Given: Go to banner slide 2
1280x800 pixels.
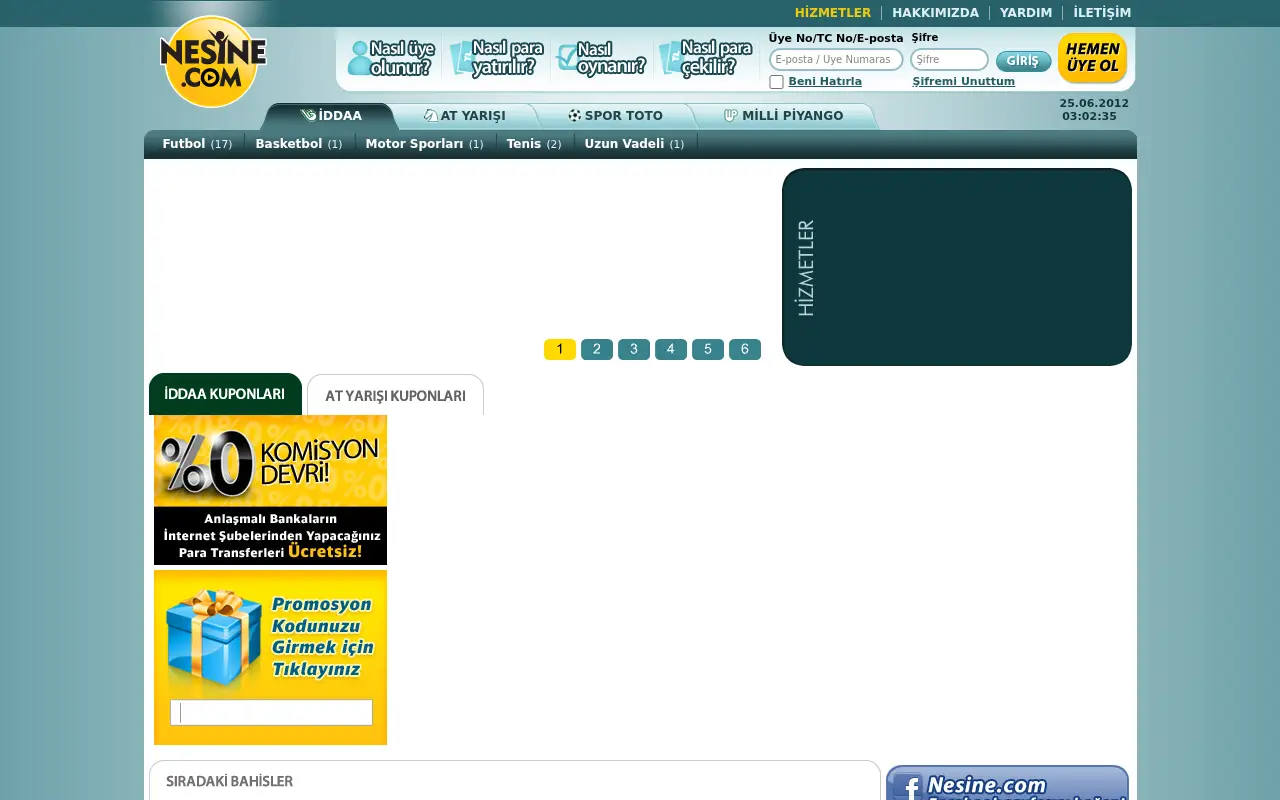Looking at the screenshot, I should click(x=597, y=349).
